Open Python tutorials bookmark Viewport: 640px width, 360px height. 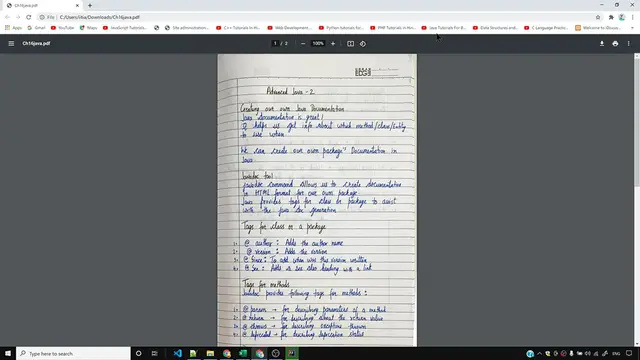(341, 28)
